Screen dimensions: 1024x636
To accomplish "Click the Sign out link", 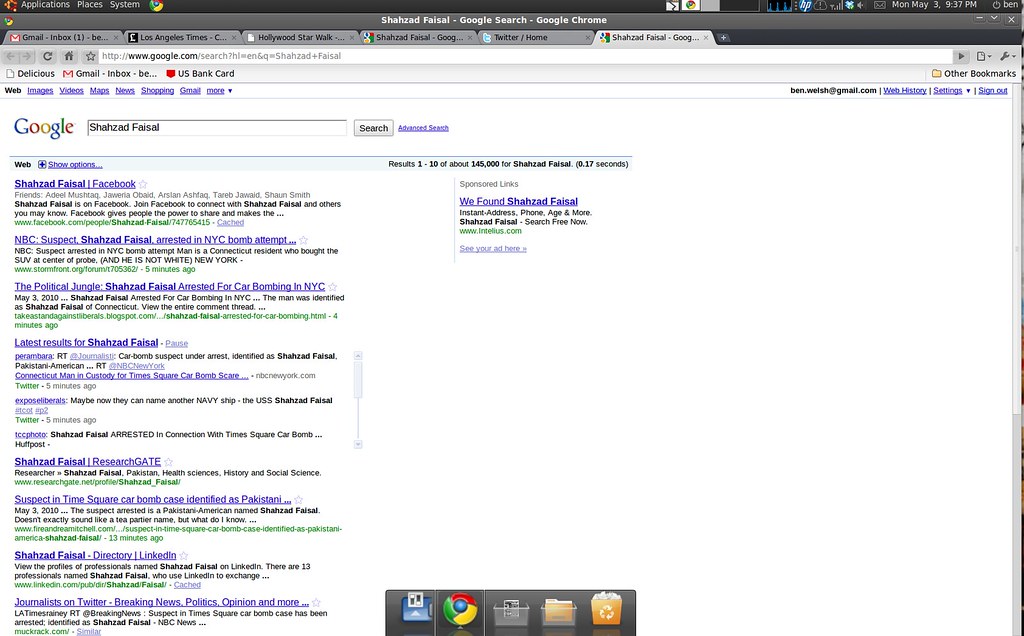I will tap(993, 91).
